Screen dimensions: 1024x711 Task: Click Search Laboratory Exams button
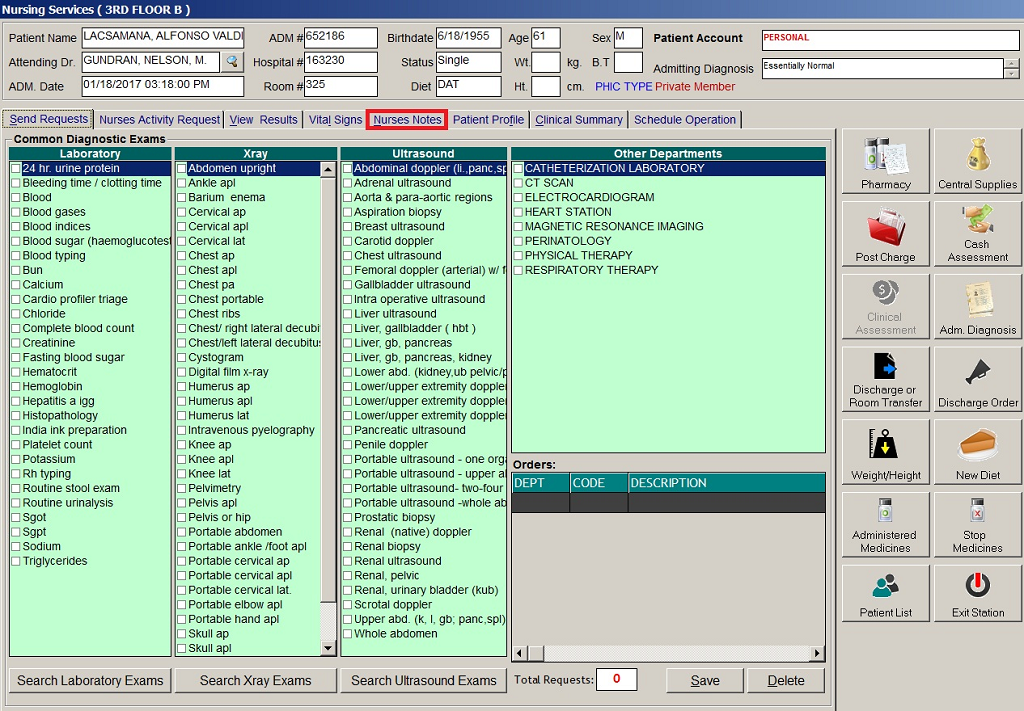[x=90, y=681]
